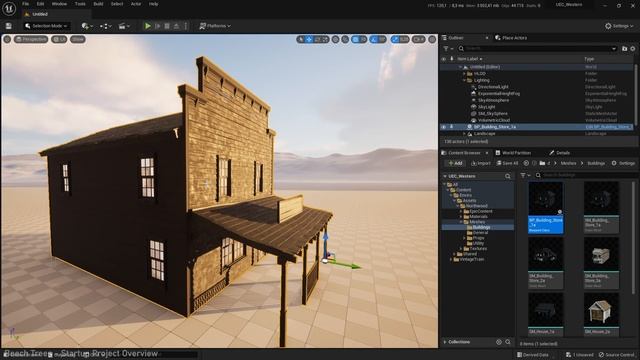Image resolution: width=640 pixels, height=360 pixels.
Task: Select SkyAtmosphere in the Outliner
Action: [x=493, y=100]
